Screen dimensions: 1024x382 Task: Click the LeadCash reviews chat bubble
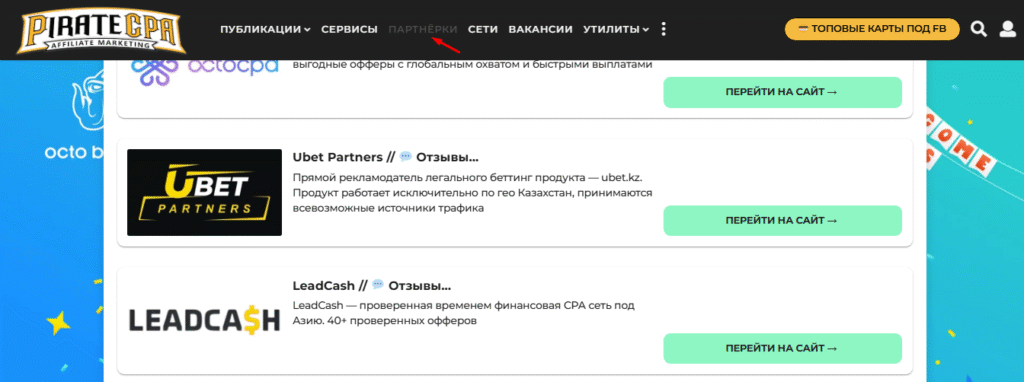(x=378, y=285)
